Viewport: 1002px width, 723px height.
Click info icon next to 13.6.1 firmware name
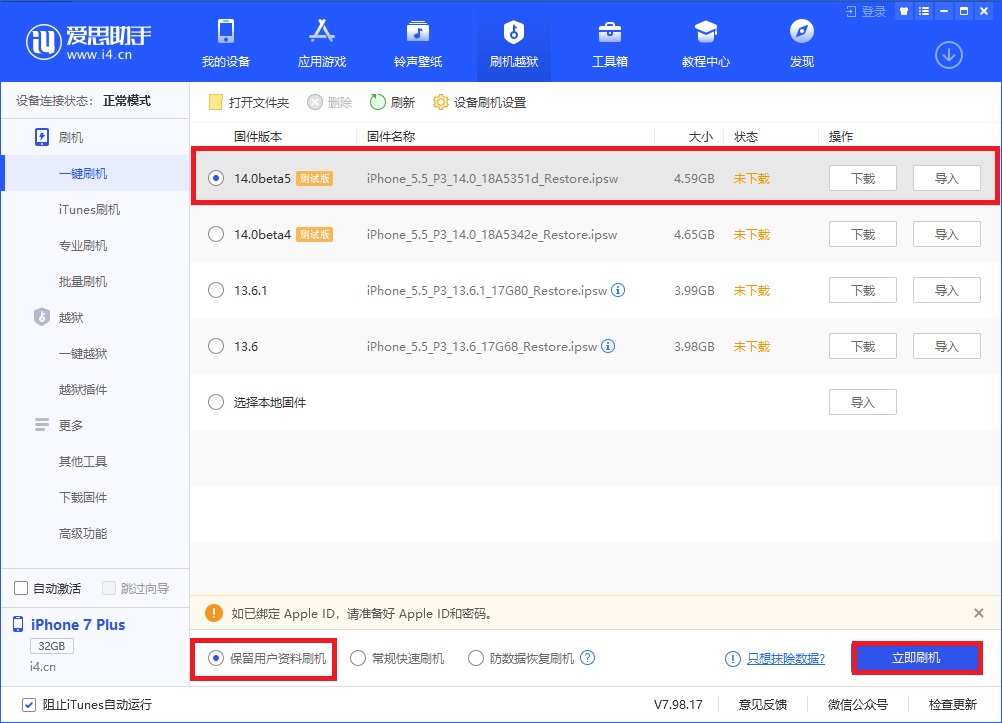point(618,290)
